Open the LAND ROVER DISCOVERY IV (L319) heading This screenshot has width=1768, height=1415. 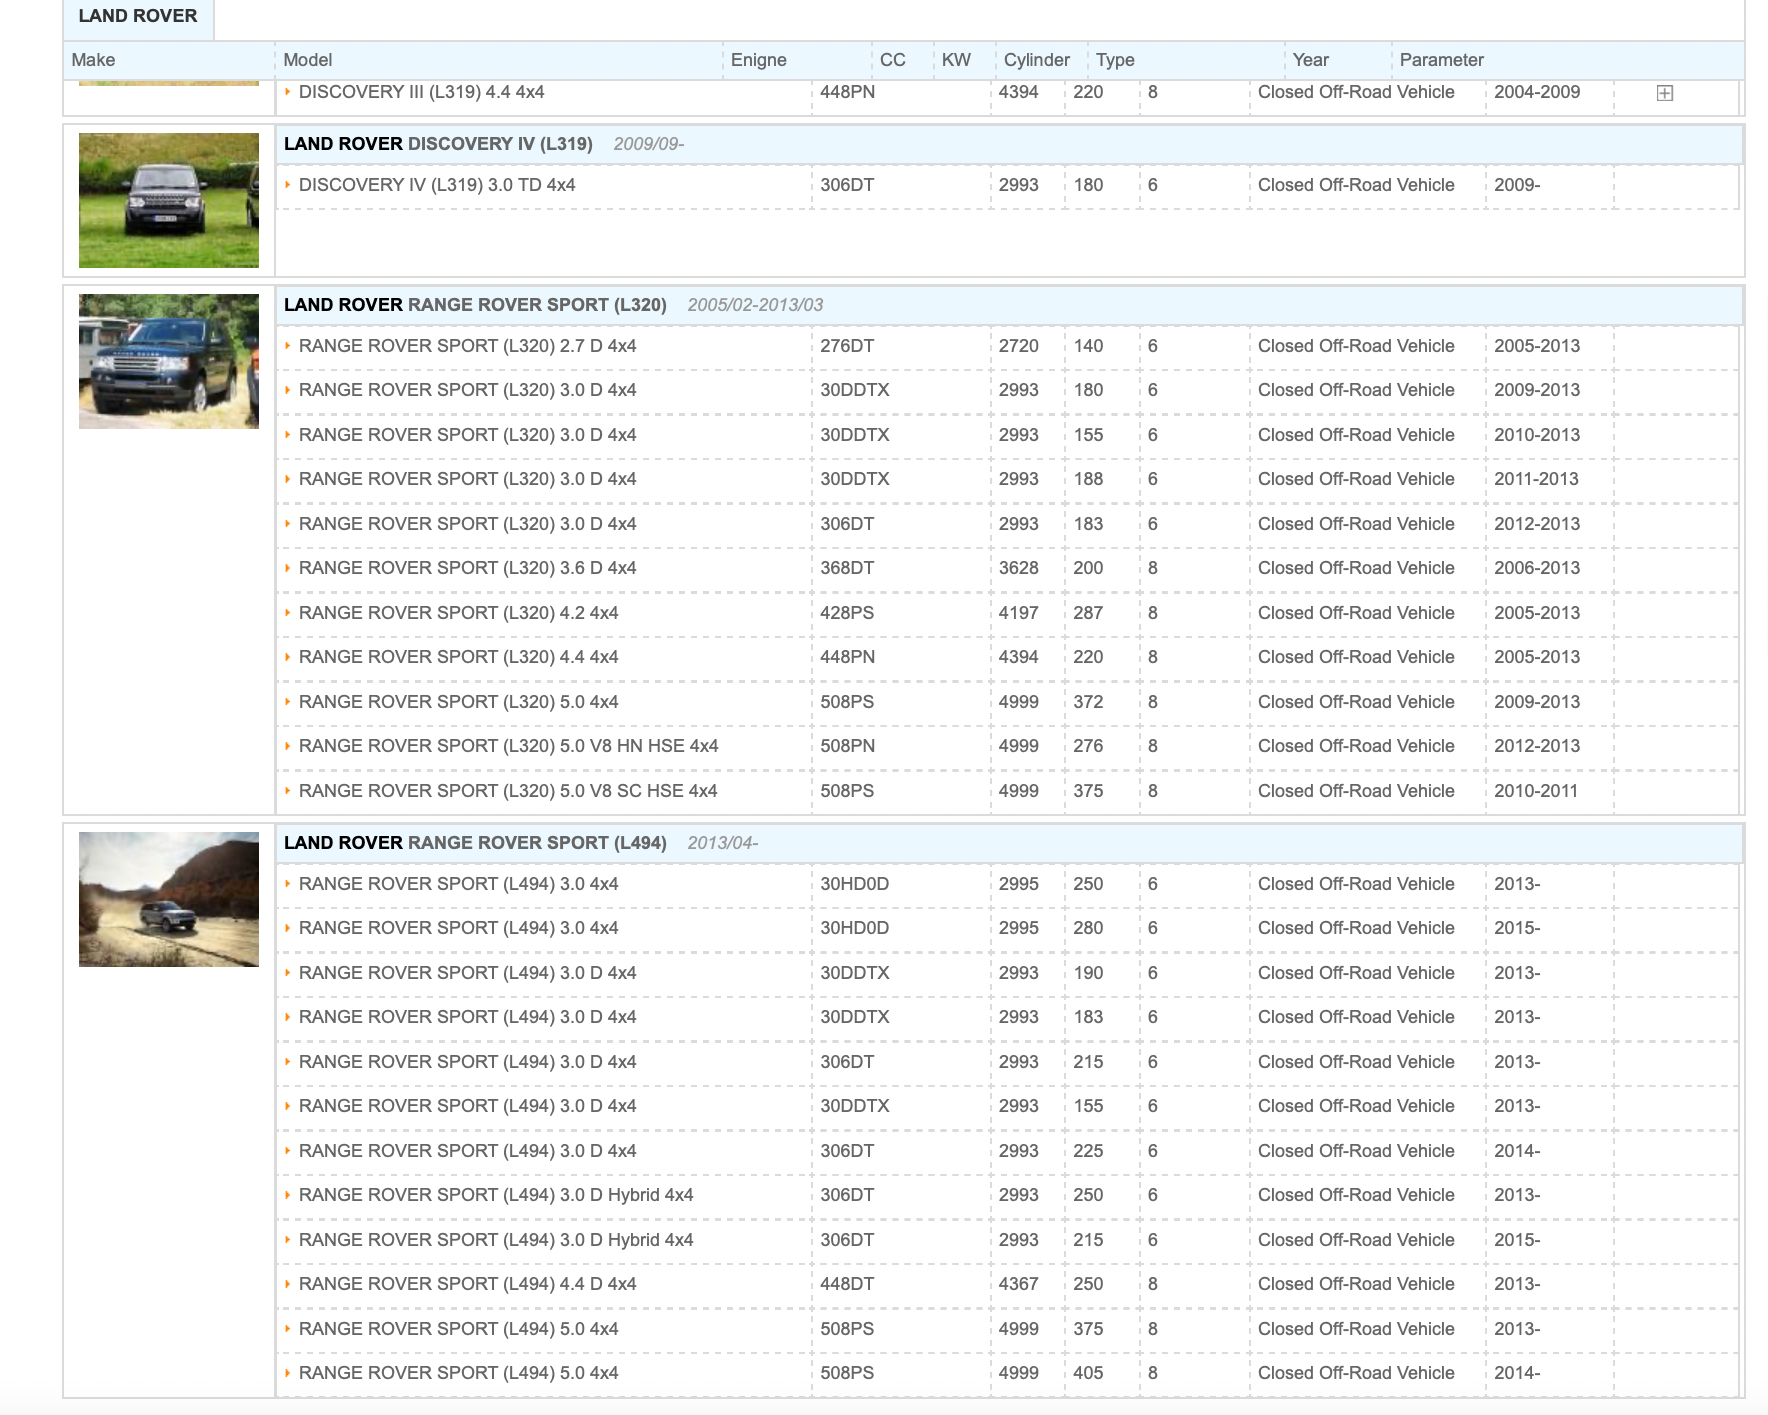click(x=438, y=144)
